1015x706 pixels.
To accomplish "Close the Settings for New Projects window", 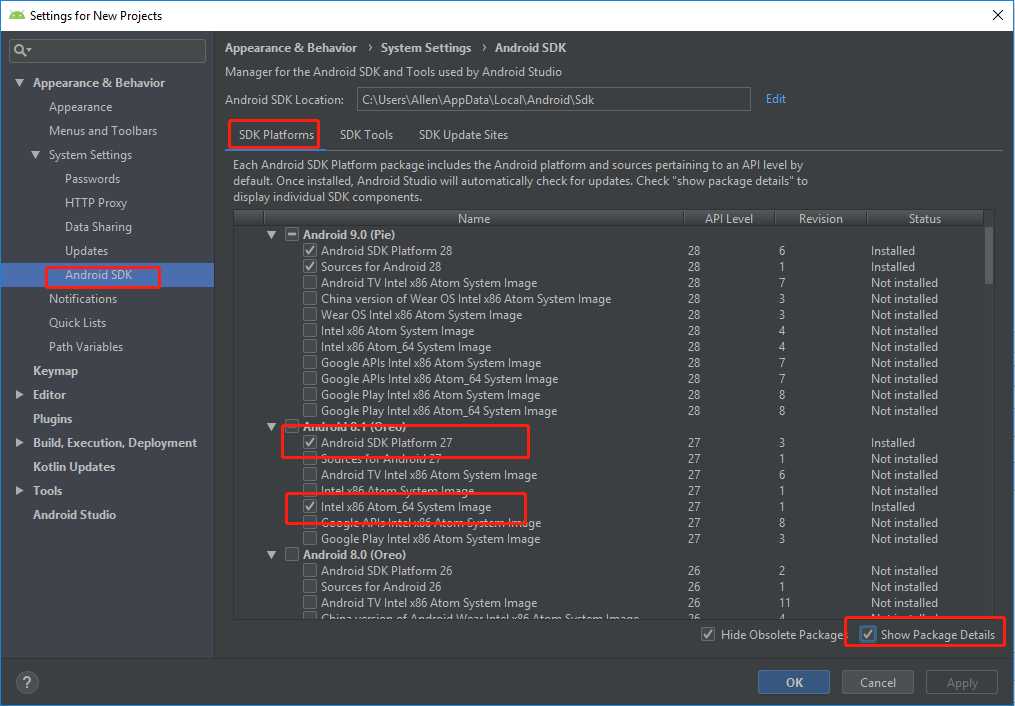I will [x=998, y=15].
